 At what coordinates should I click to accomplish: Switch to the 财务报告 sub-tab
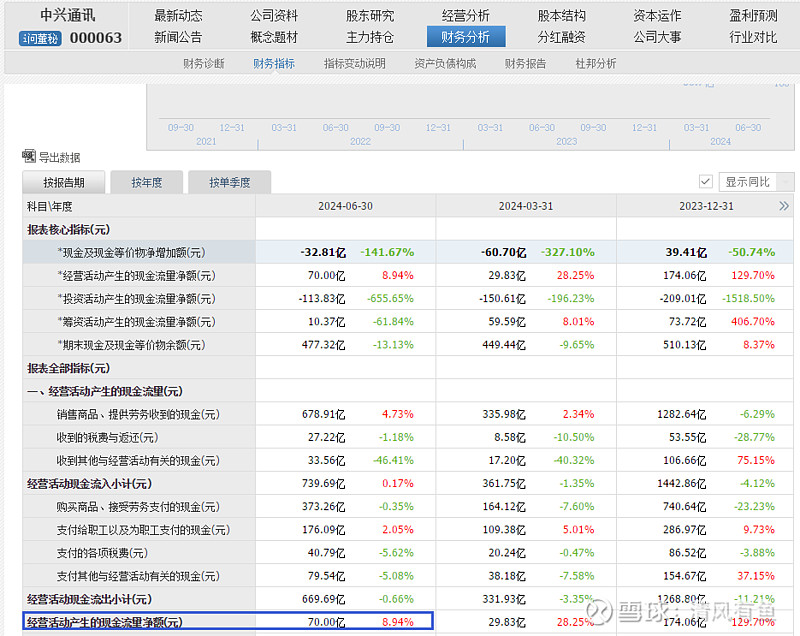[525, 64]
